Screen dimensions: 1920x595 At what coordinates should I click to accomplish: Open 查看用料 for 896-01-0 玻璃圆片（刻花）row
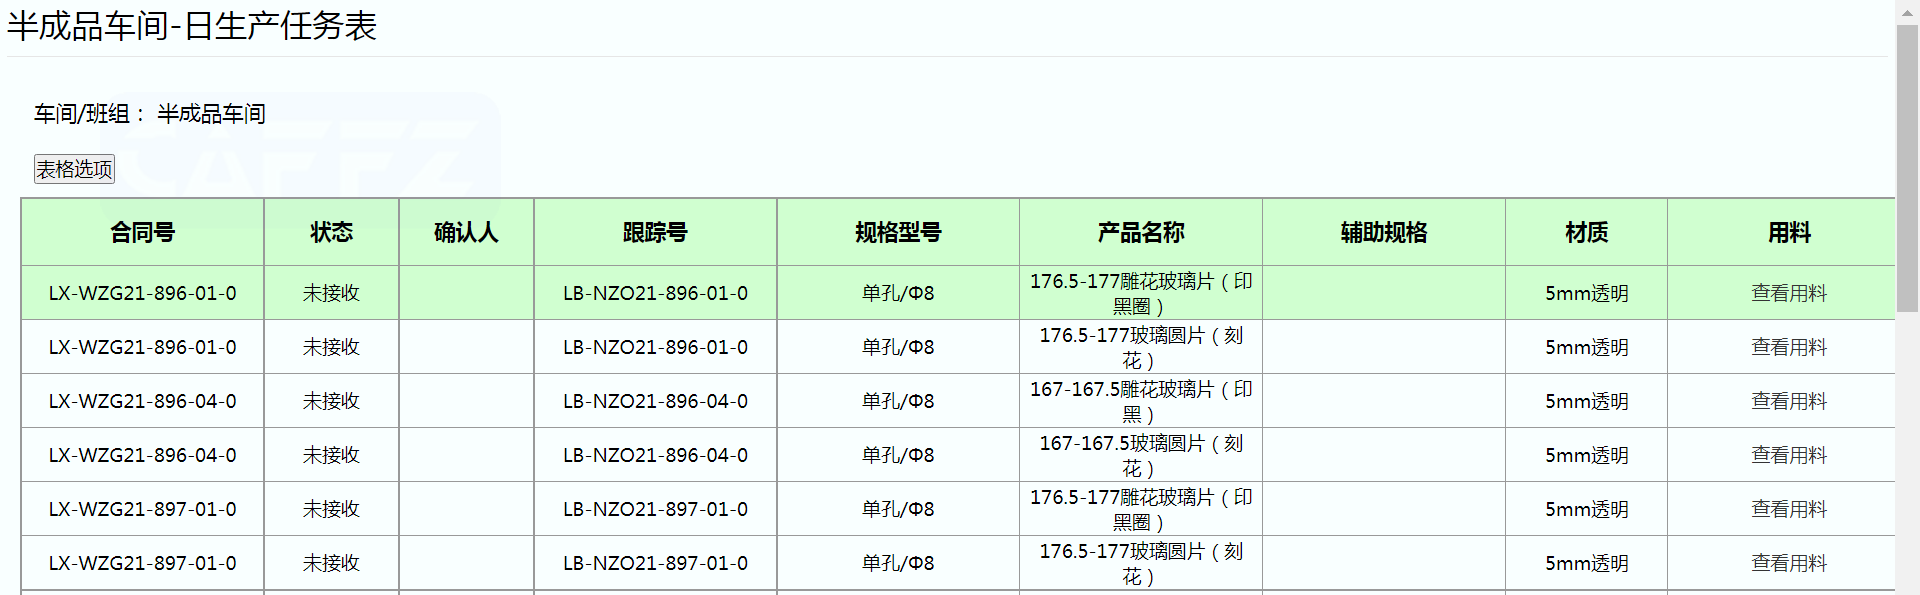[1789, 347]
